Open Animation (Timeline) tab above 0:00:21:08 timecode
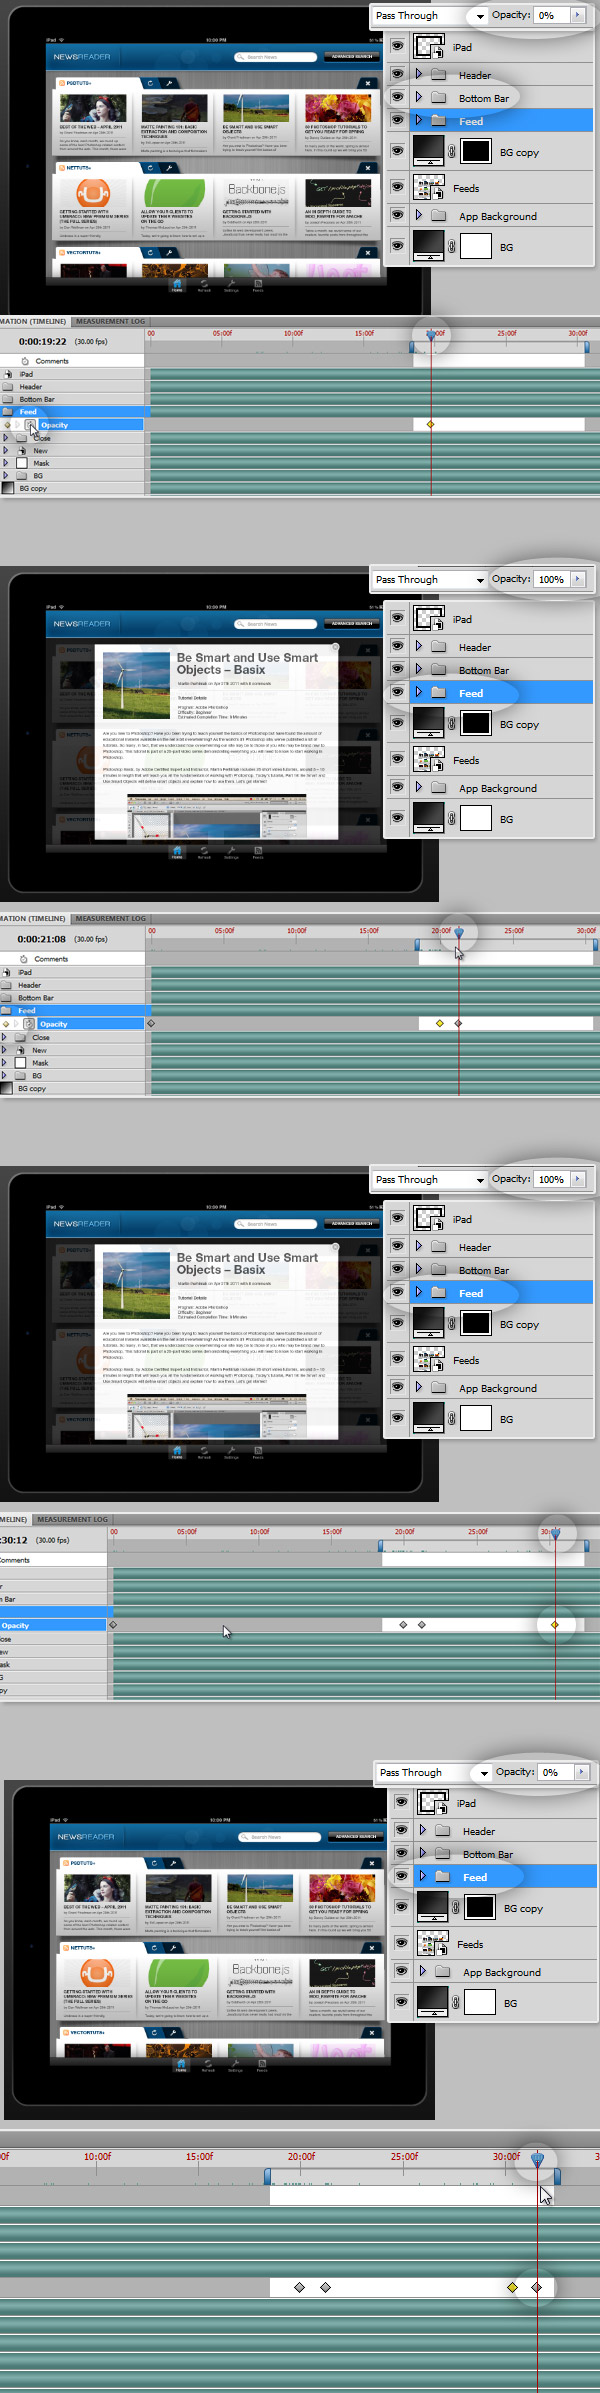The image size is (600, 2393). (x=33, y=918)
